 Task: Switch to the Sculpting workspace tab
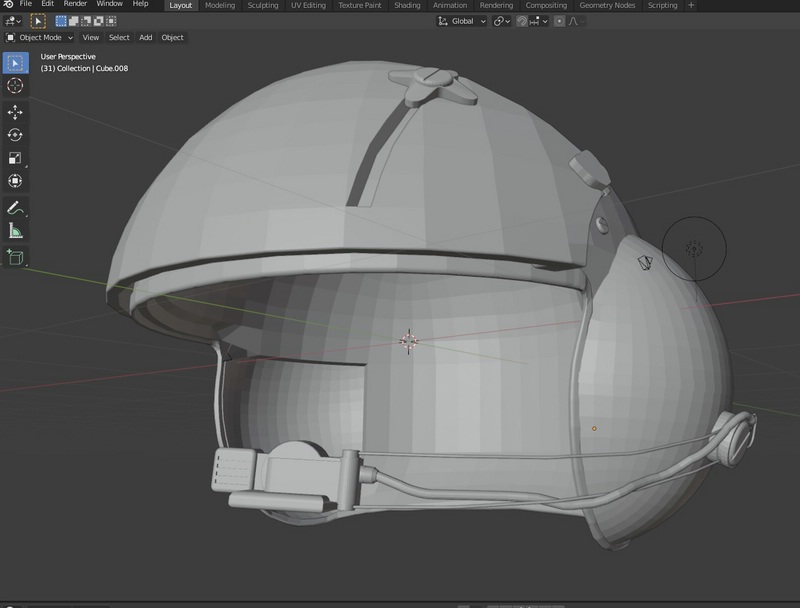pyautogui.click(x=263, y=5)
